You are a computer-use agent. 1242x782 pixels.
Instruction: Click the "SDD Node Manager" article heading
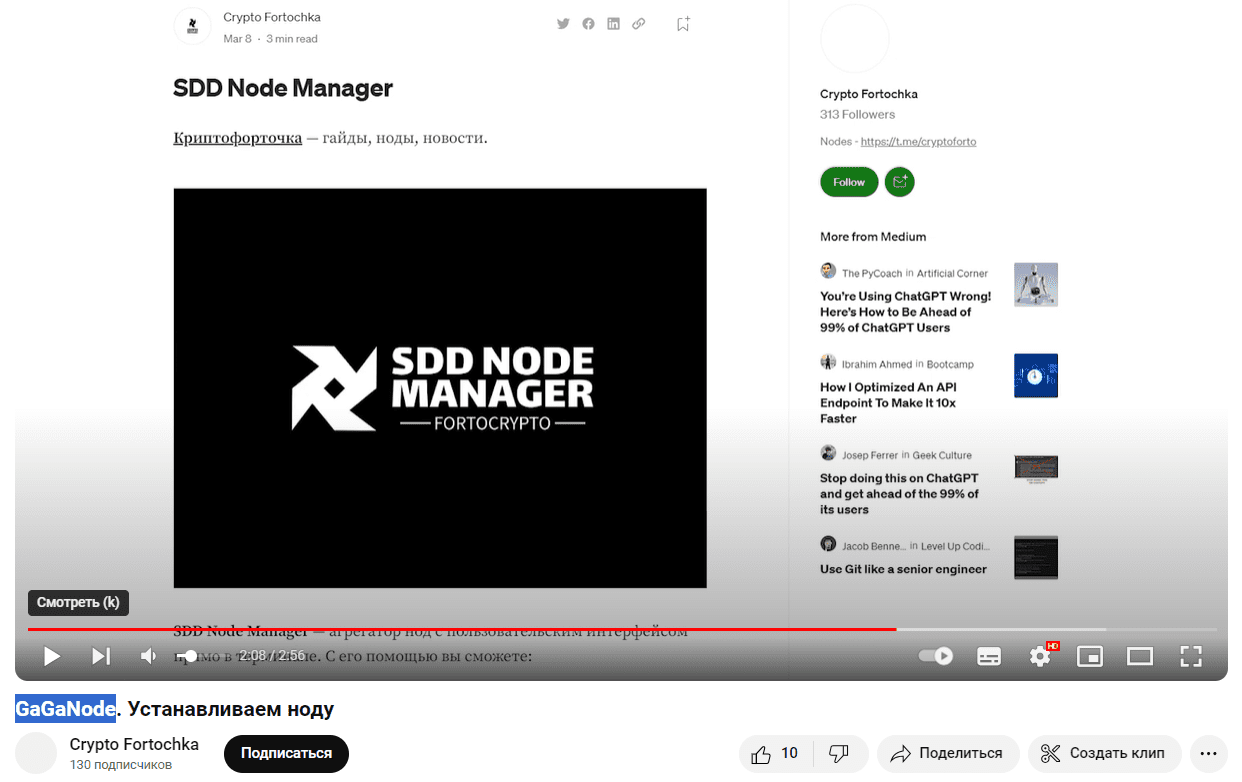(283, 88)
